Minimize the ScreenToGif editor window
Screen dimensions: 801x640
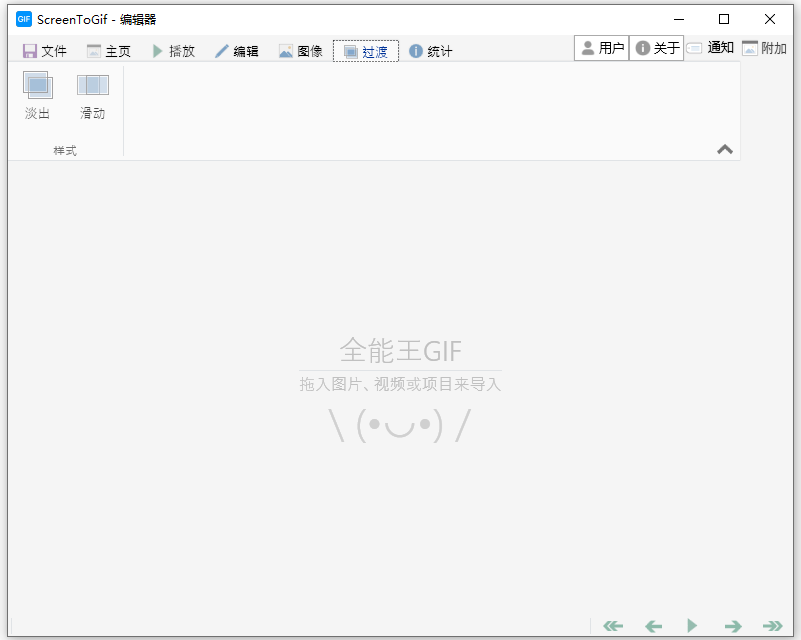[678, 19]
